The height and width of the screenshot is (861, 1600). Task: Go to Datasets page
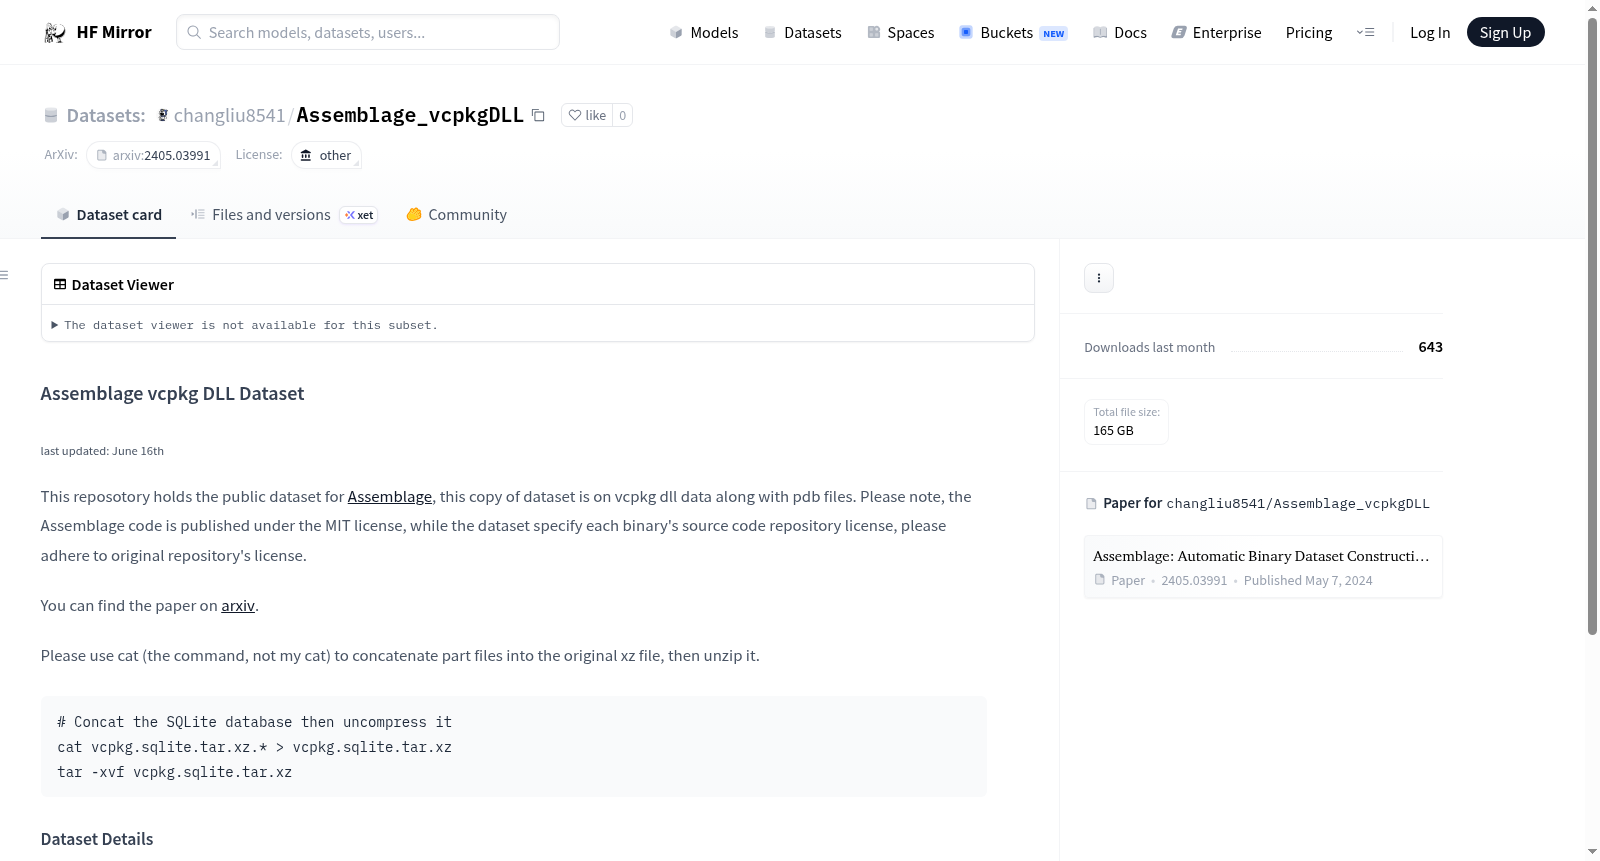[803, 33]
